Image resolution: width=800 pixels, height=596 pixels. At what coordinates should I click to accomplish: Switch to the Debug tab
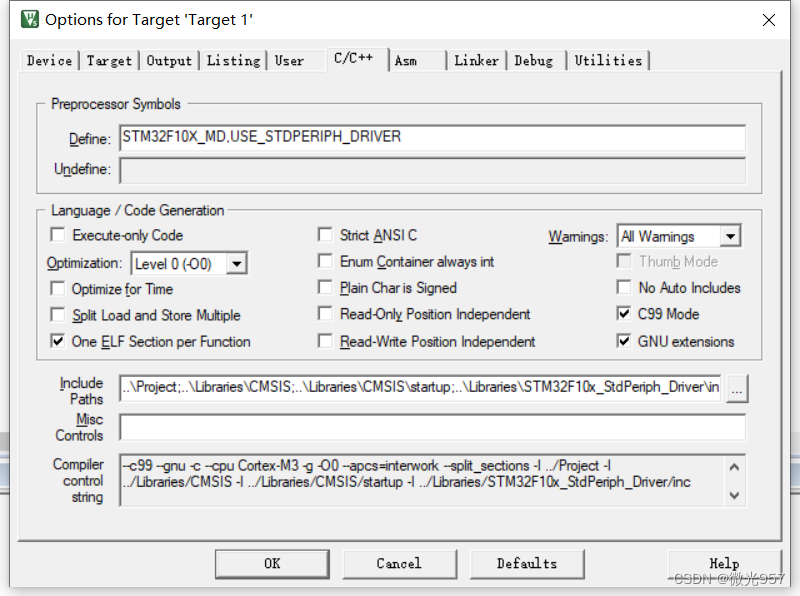click(x=533, y=61)
